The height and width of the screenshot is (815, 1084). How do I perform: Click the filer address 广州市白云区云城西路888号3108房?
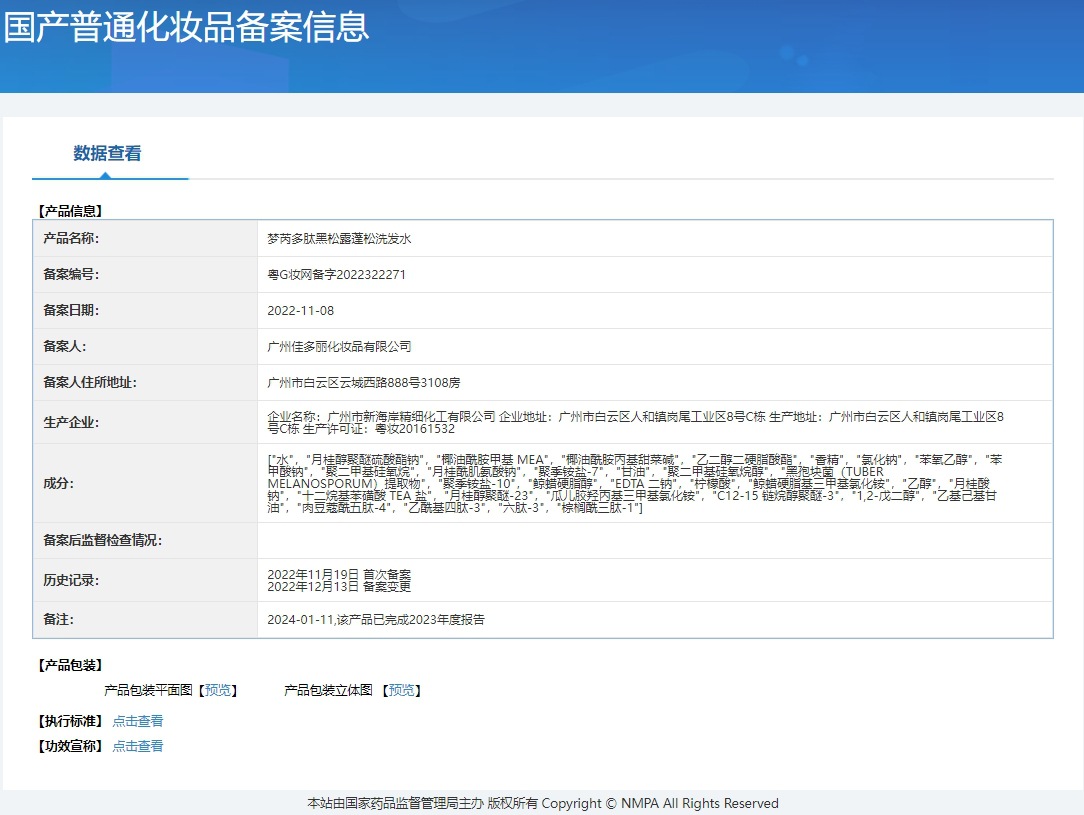[363, 383]
